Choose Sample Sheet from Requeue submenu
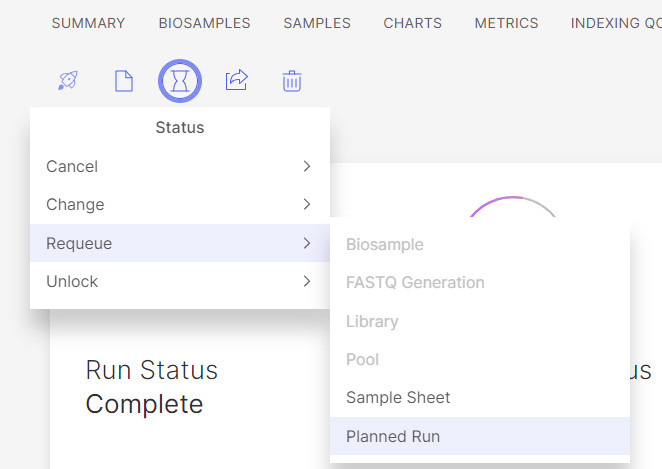The image size is (662, 469). tap(398, 398)
